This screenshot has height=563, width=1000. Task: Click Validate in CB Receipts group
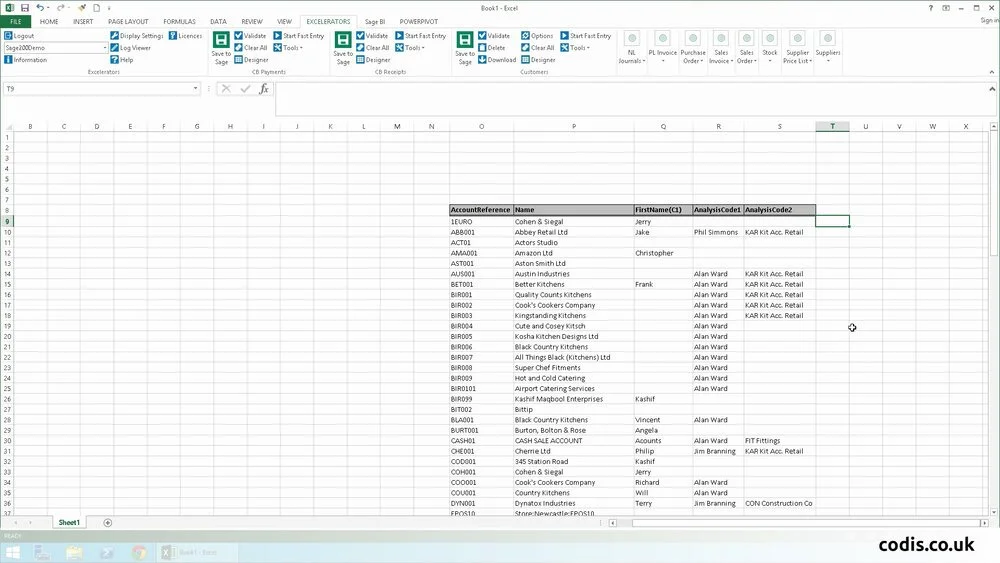(x=372, y=36)
